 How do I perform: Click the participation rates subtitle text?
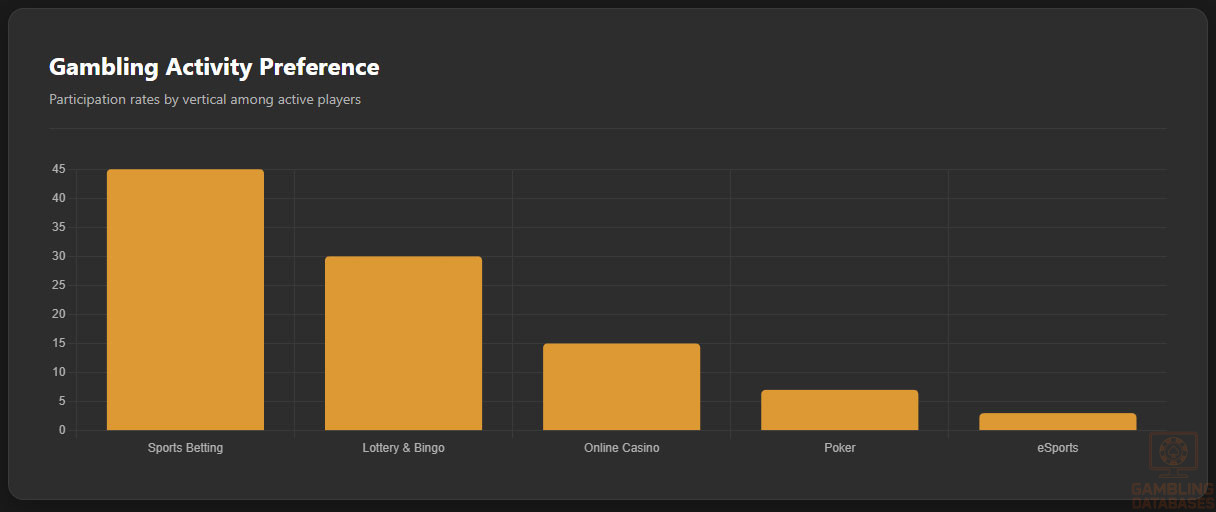(x=205, y=99)
